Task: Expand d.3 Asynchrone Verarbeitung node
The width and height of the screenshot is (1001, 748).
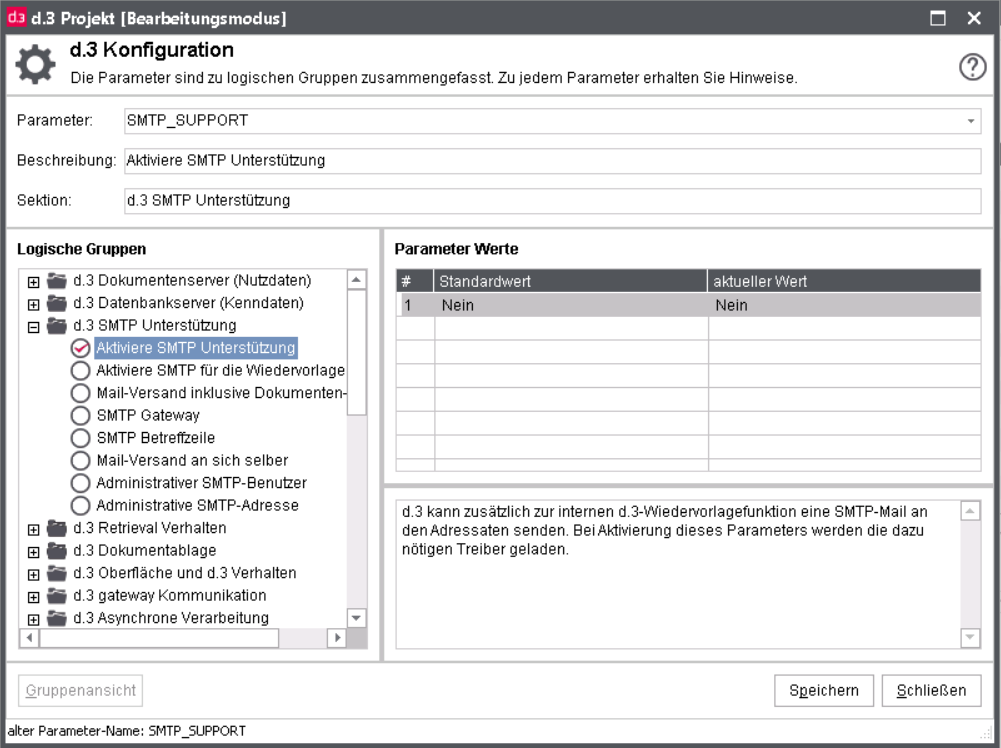Action: click(x=34, y=619)
